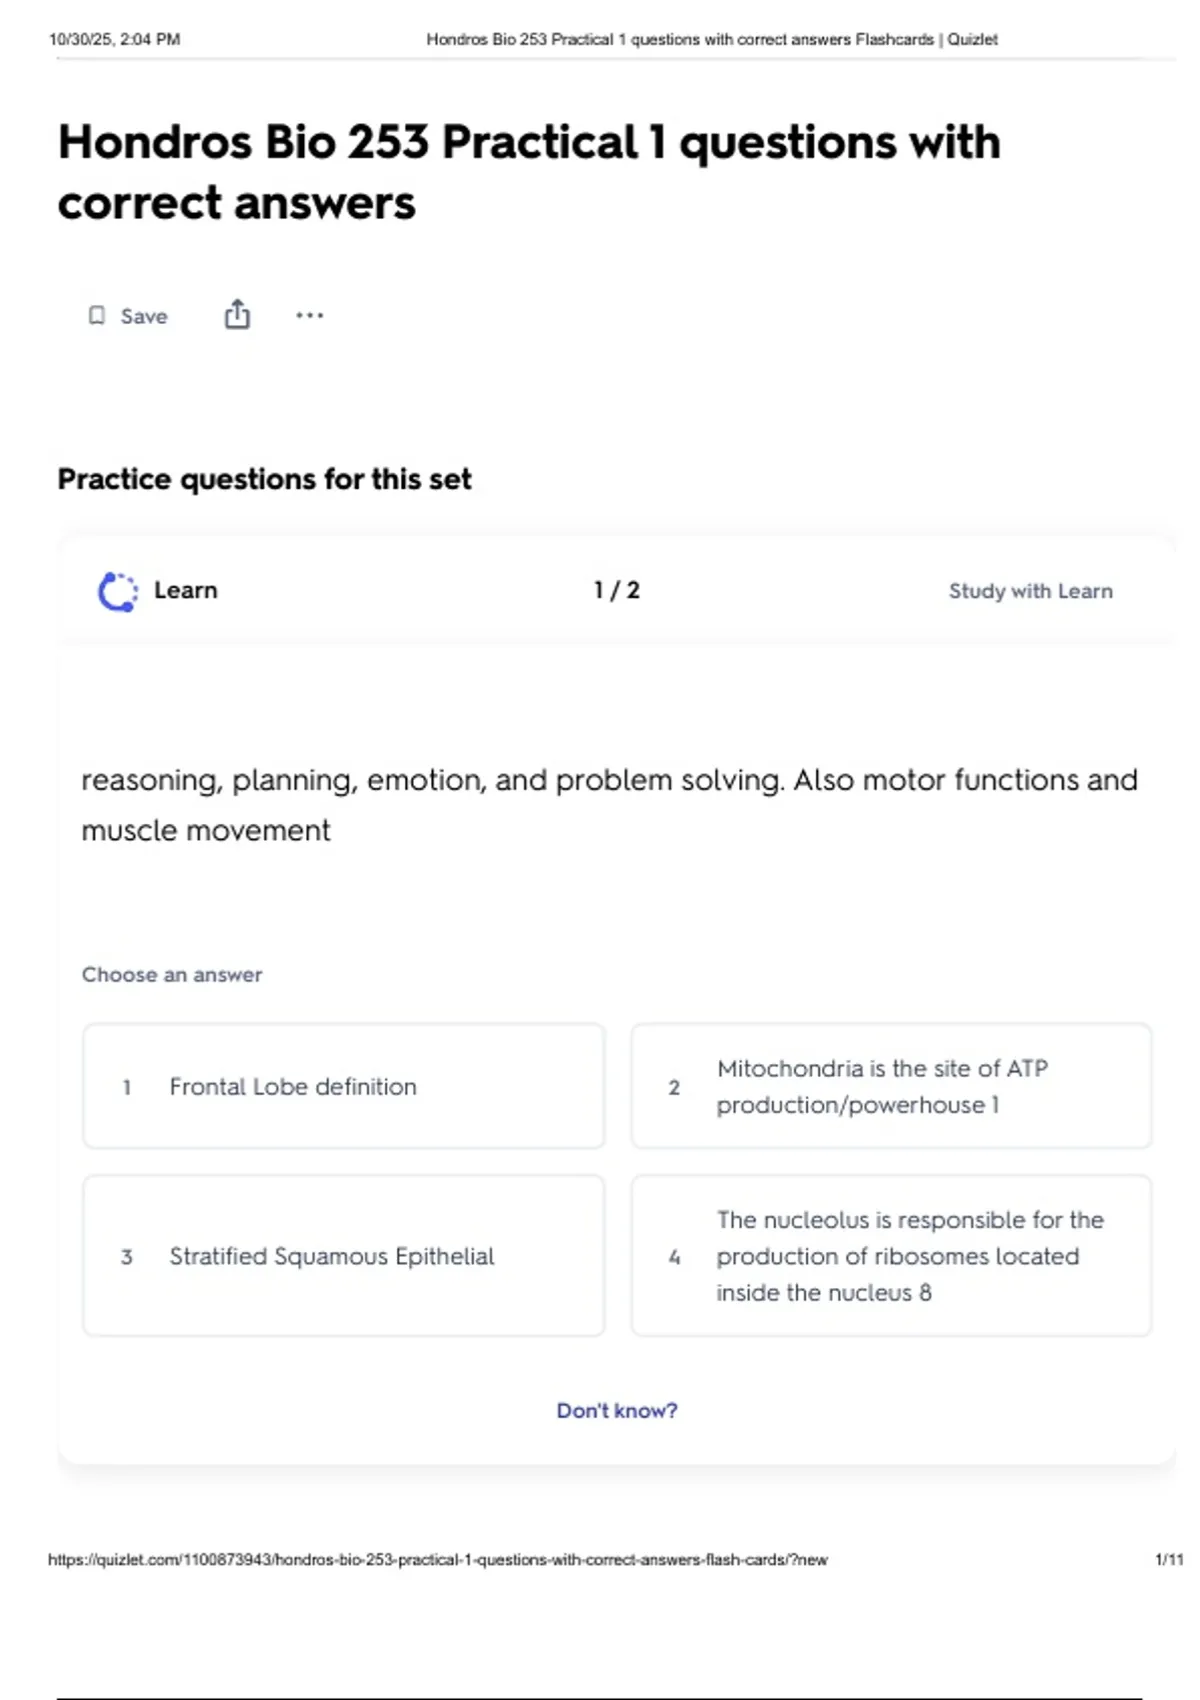
Task: Click the question prompt about reasoning and planning
Action: (609, 805)
